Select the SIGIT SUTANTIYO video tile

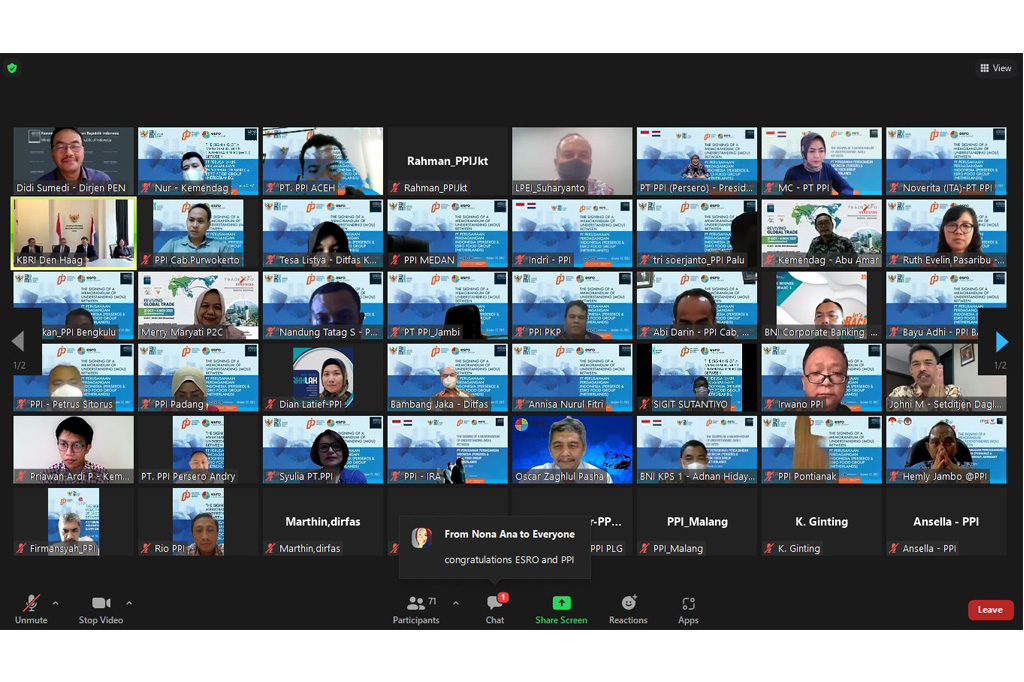[697, 378]
